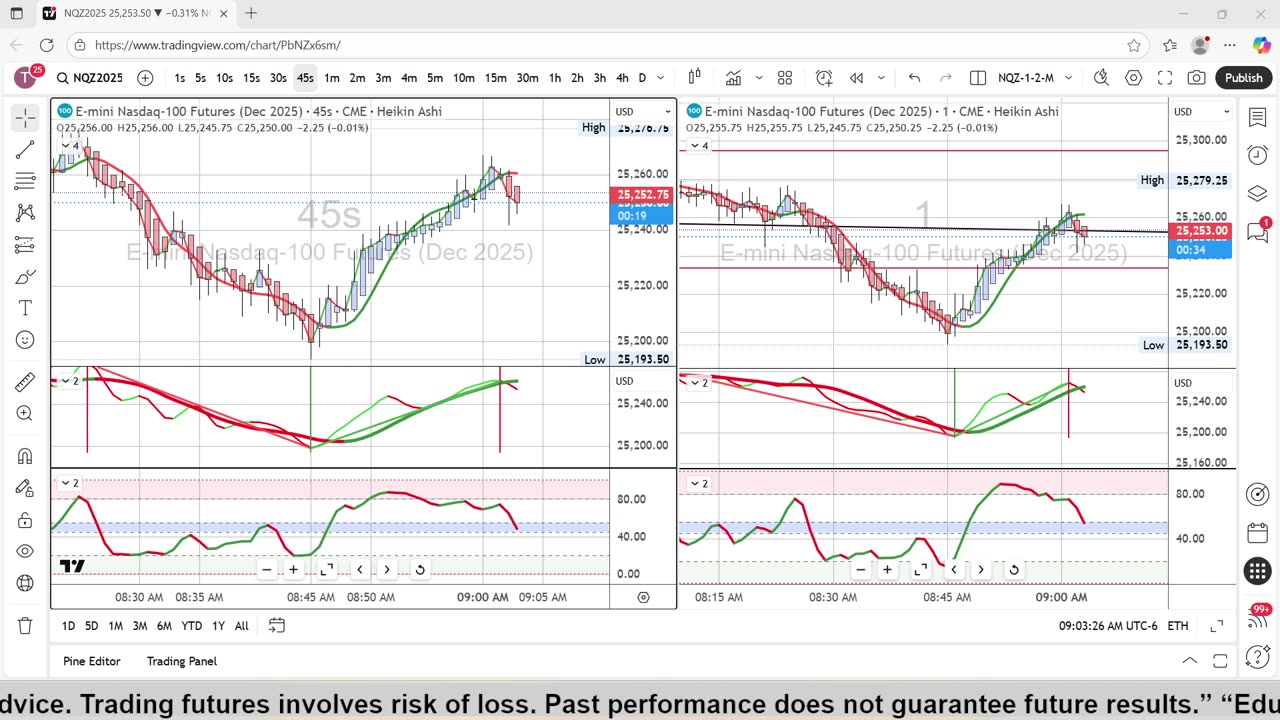The height and width of the screenshot is (720, 1280).
Task: Open timezone 09:03:26 AM UTC-6 menu
Action: (x=1108, y=626)
